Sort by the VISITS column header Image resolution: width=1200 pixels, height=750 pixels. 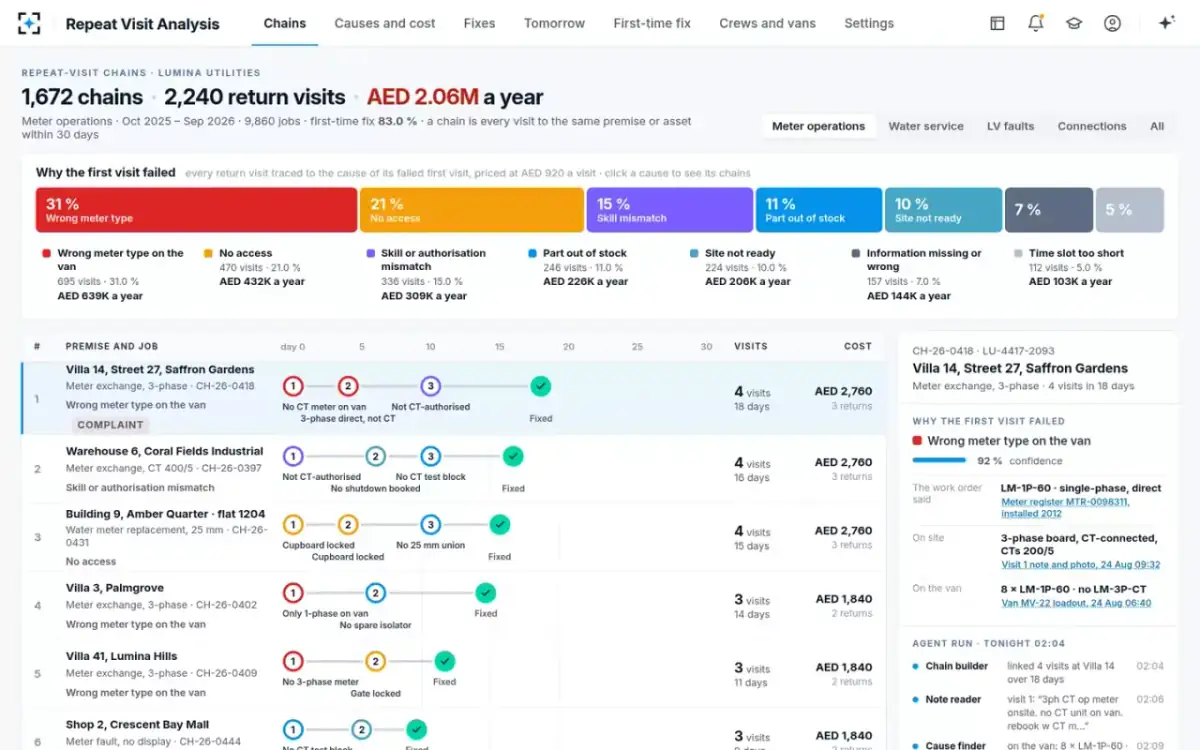(x=751, y=346)
